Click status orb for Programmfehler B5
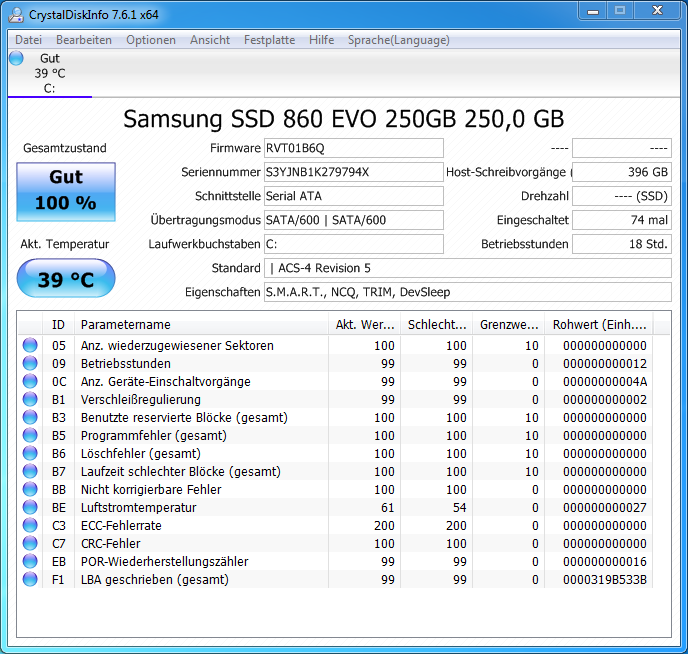The height and width of the screenshot is (654, 688). pos(30,435)
